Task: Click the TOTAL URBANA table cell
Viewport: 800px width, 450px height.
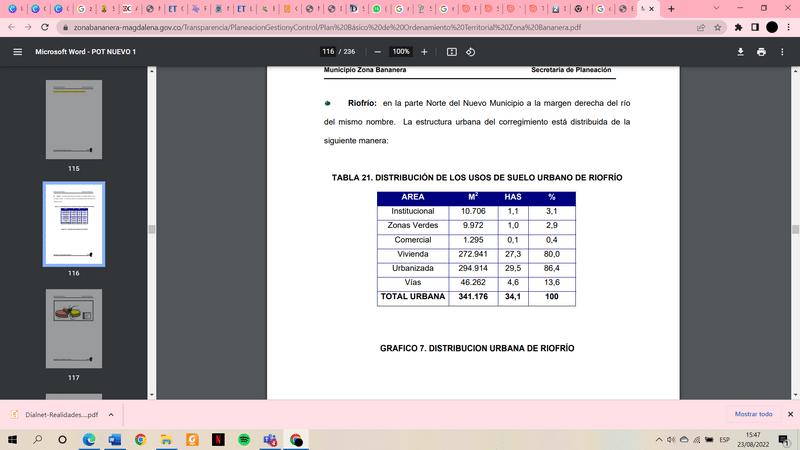Action: [x=413, y=296]
